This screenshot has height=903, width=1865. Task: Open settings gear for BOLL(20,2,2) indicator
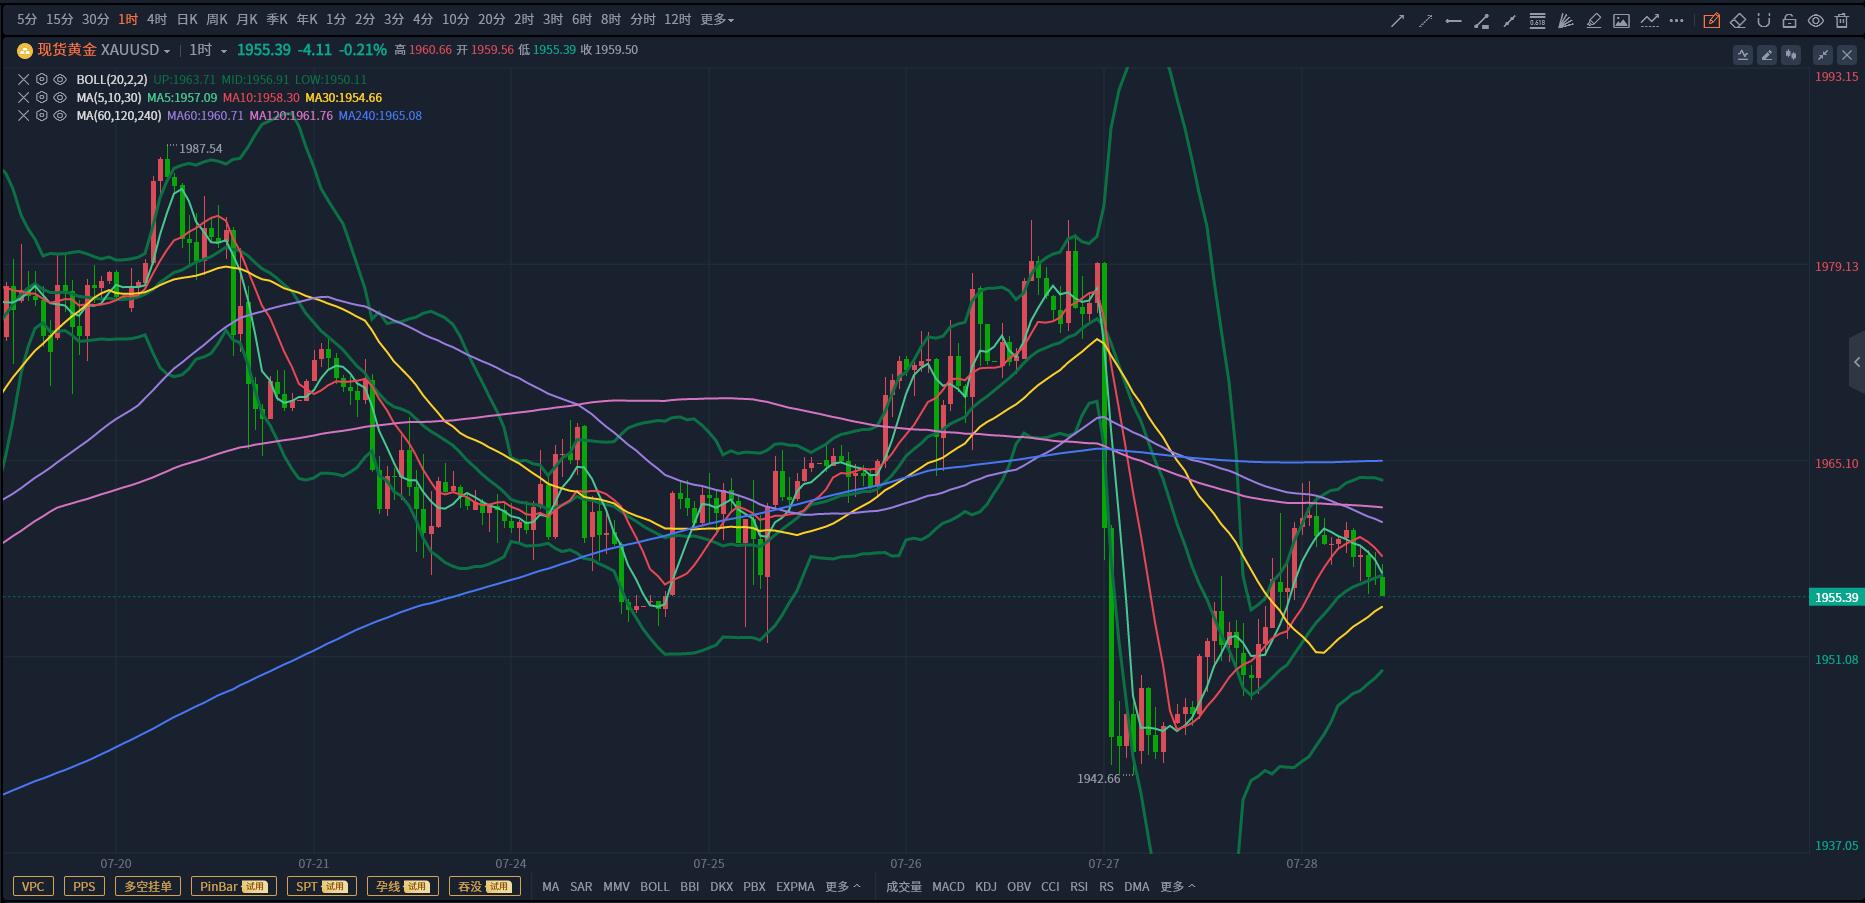click(x=42, y=79)
